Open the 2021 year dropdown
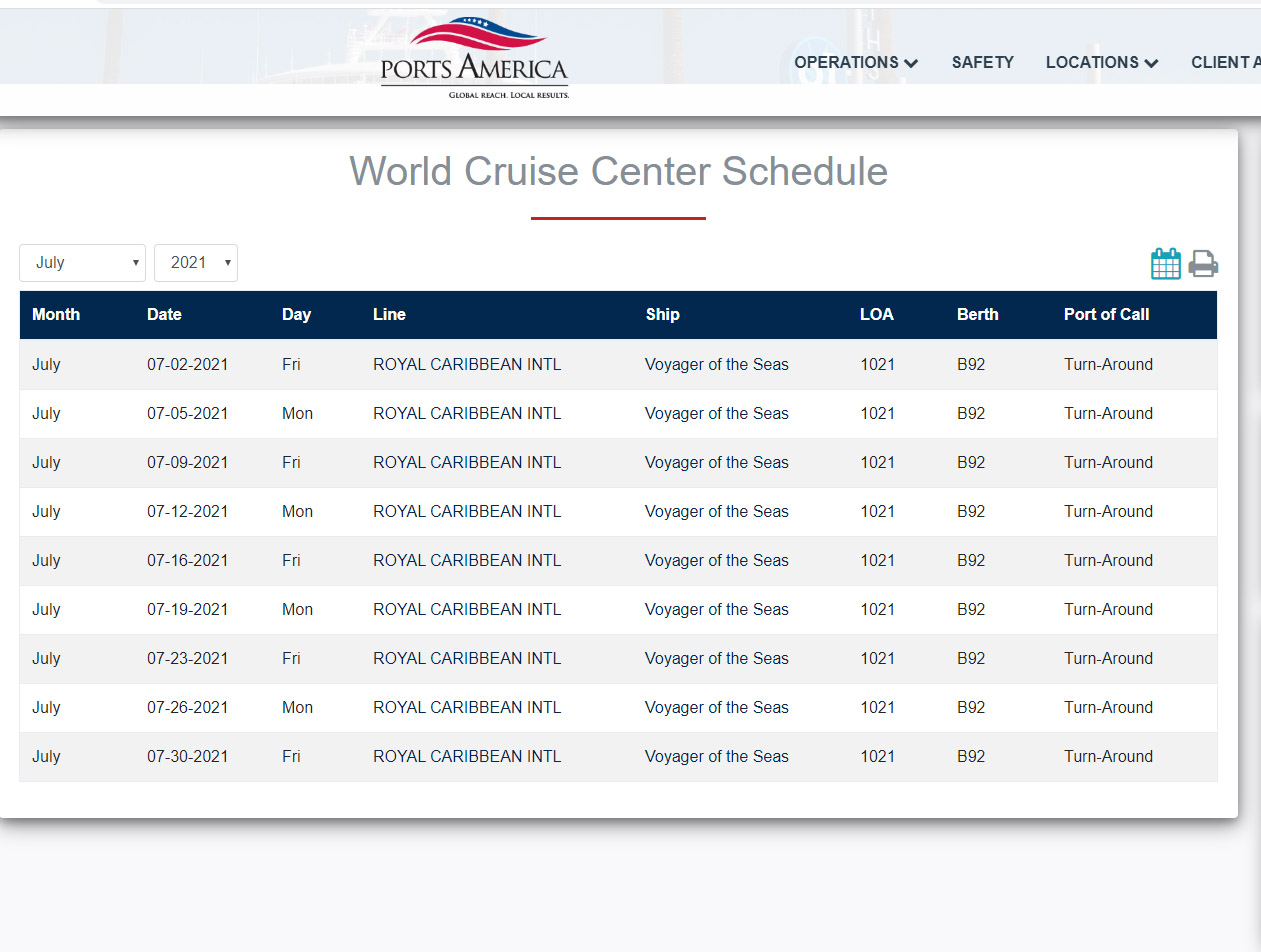This screenshot has width=1261, height=952. pyautogui.click(x=196, y=263)
